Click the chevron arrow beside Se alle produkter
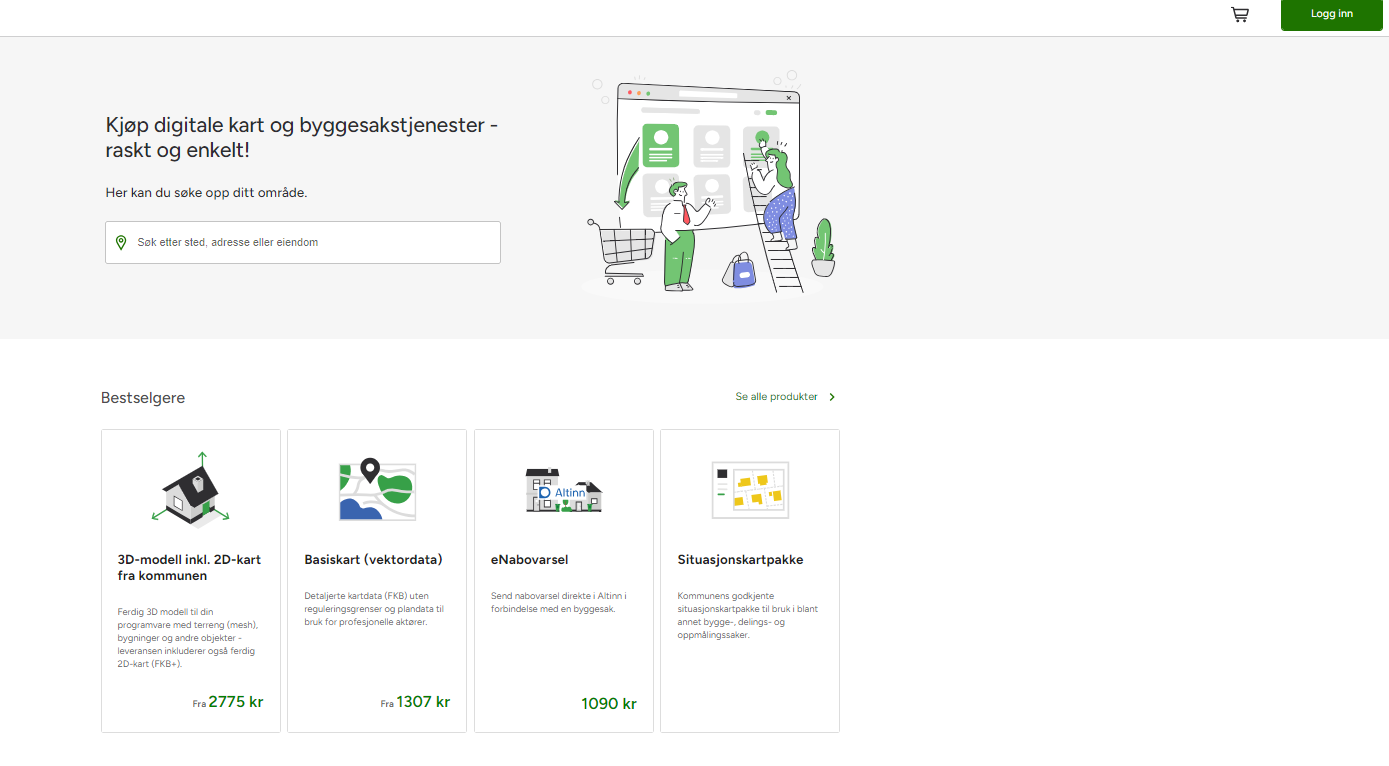Screen dimensions: 1389x766 [832, 397]
